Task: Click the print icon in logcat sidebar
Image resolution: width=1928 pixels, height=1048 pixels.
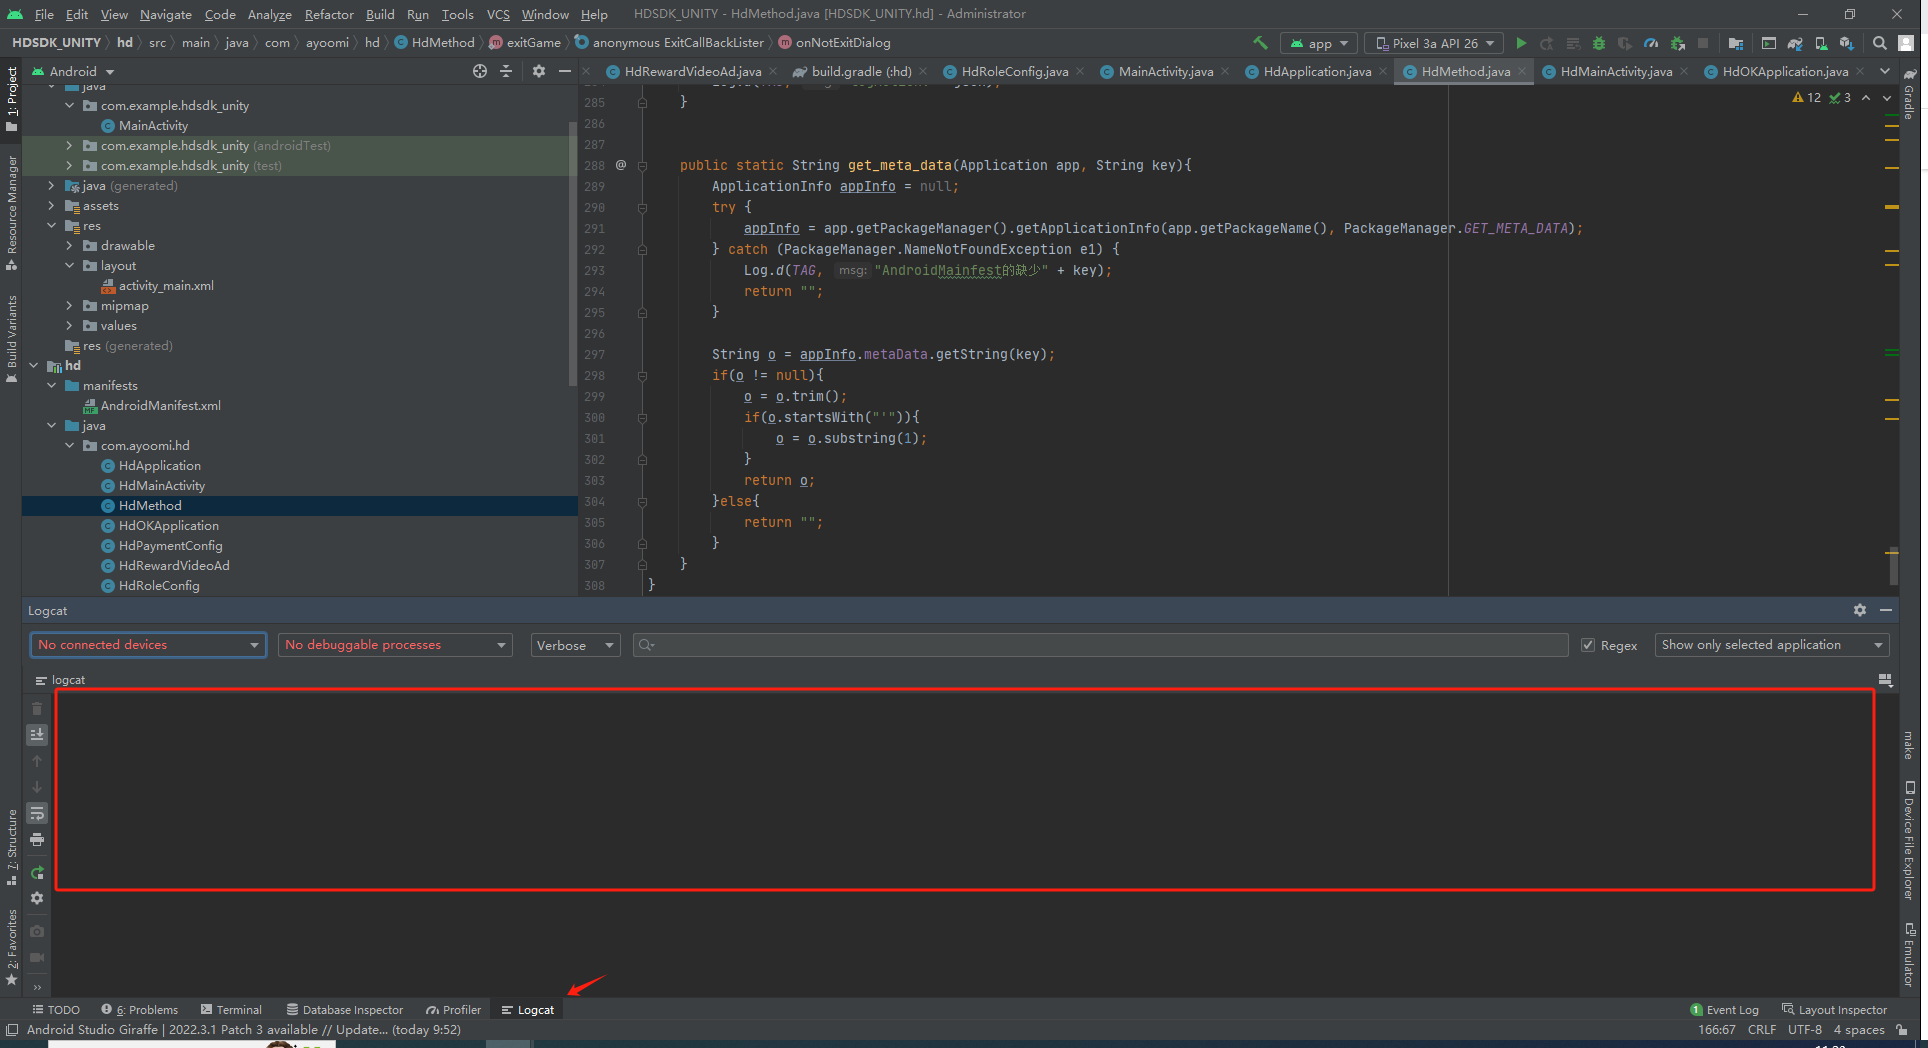Action: (x=37, y=840)
